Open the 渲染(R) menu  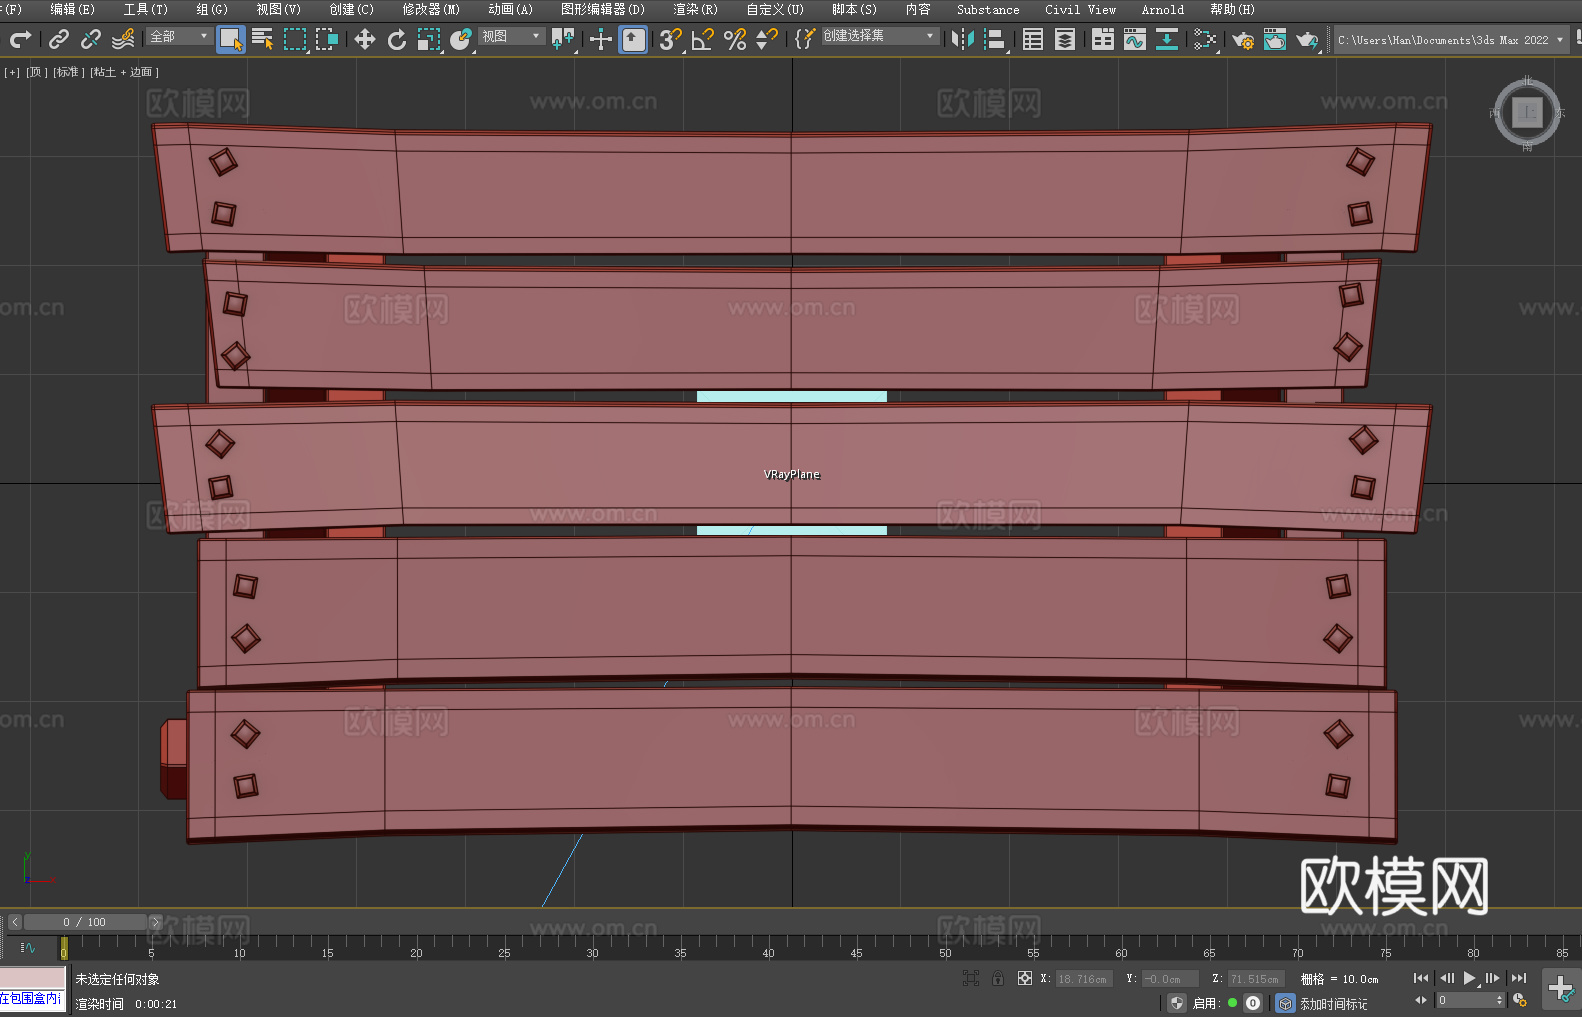pyautogui.click(x=696, y=9)
